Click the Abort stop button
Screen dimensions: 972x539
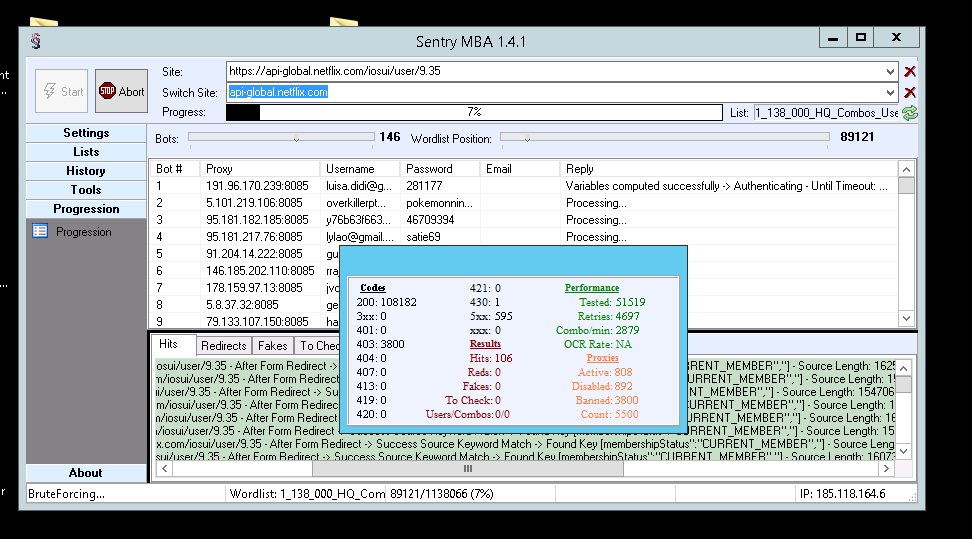coord(122,91)
